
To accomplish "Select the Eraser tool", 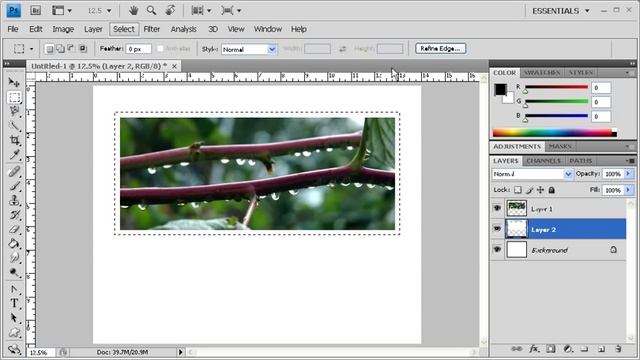I will click(14, 229).
